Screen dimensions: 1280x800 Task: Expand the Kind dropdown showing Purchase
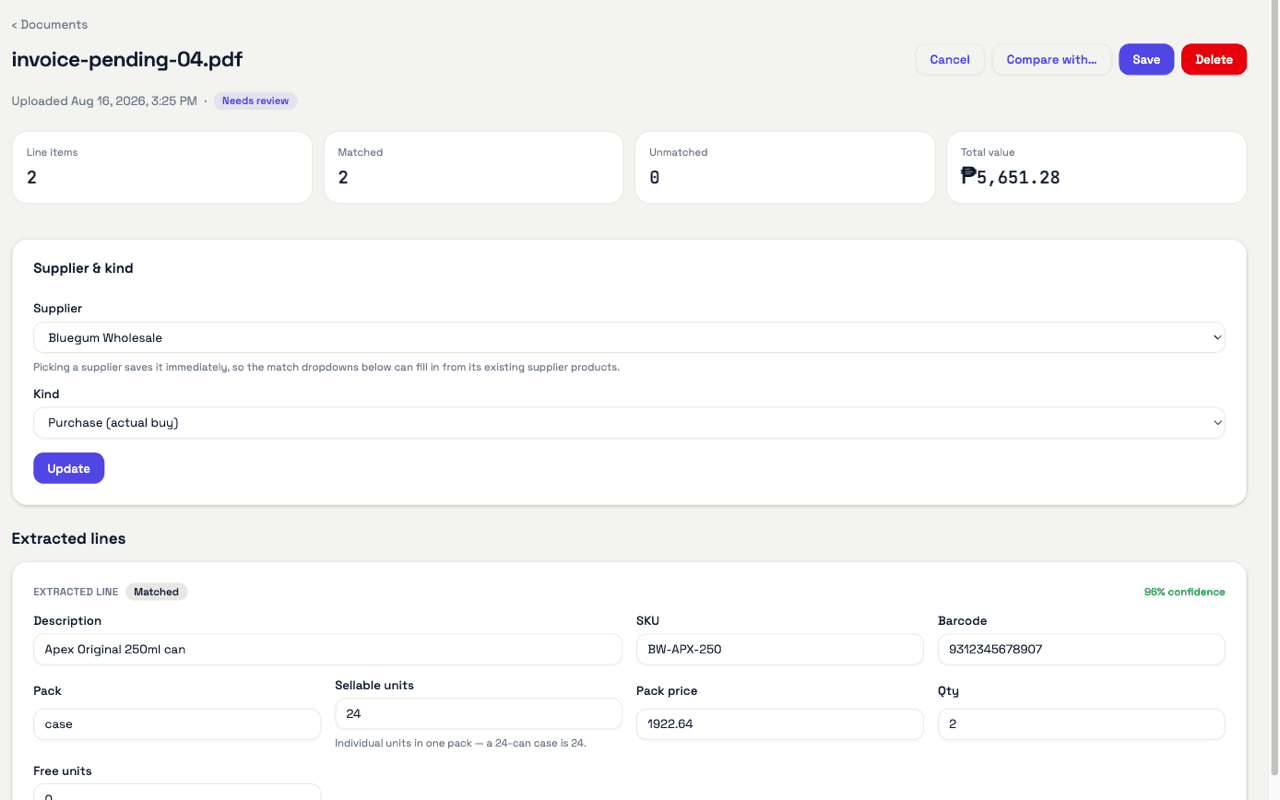629,423
